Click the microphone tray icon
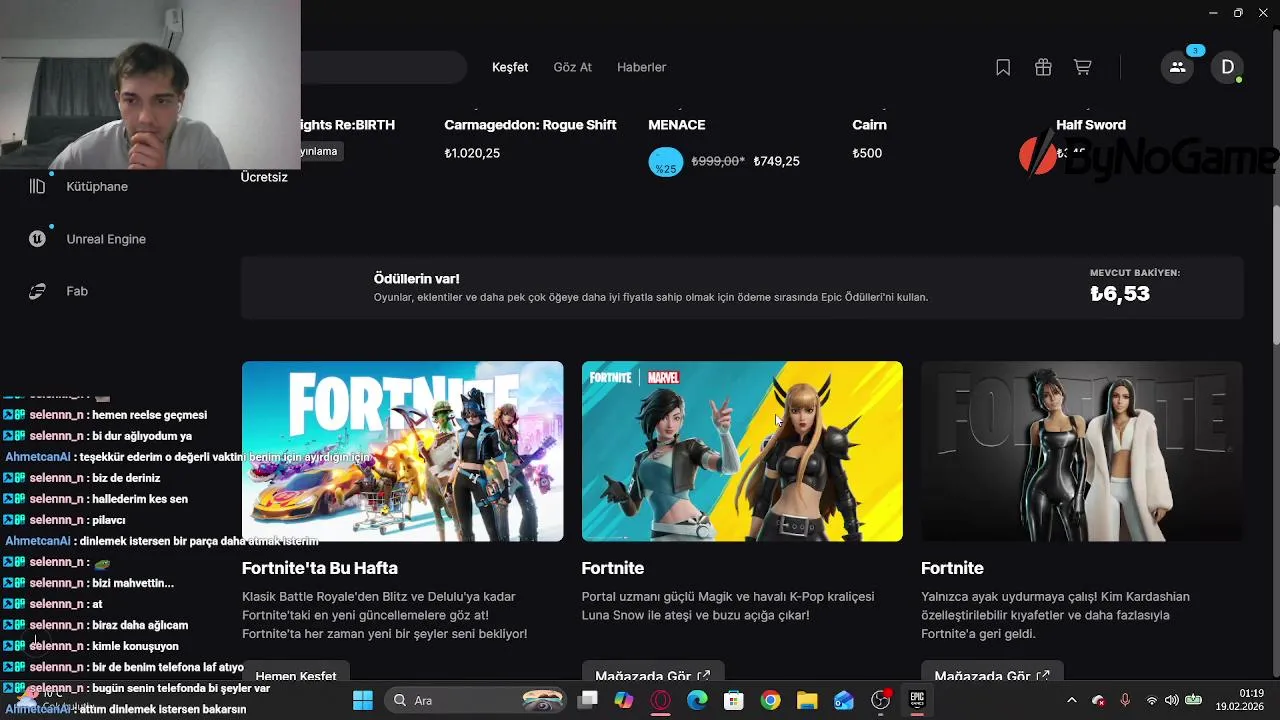Viewport: 1280px width, 720px height. (x=1125, y=700)
